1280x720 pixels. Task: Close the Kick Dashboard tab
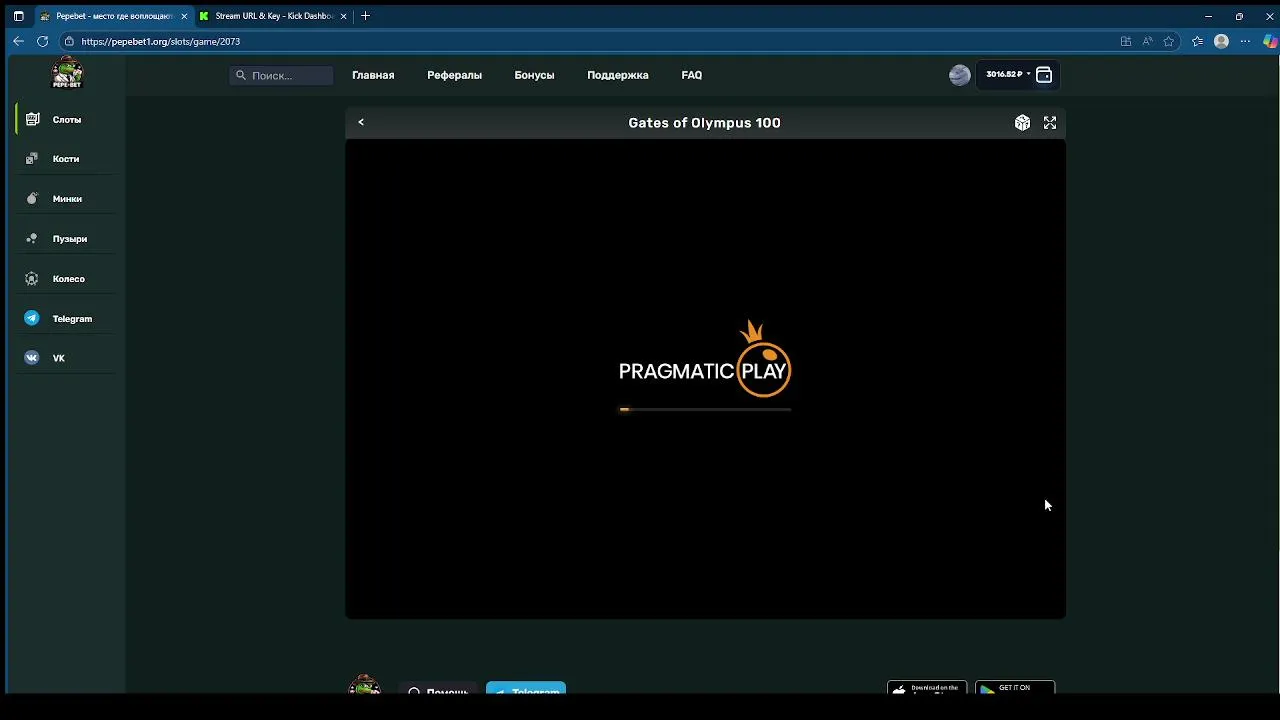344,16
